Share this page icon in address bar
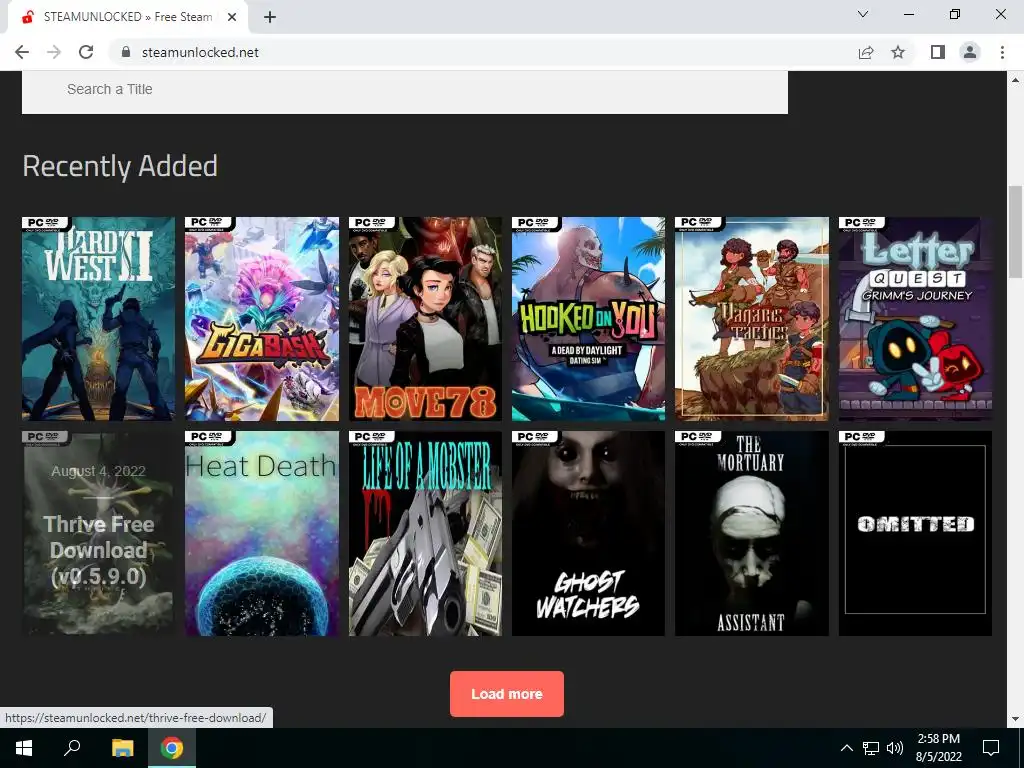The image size is (1024, 768). click(x=866, y=52)
